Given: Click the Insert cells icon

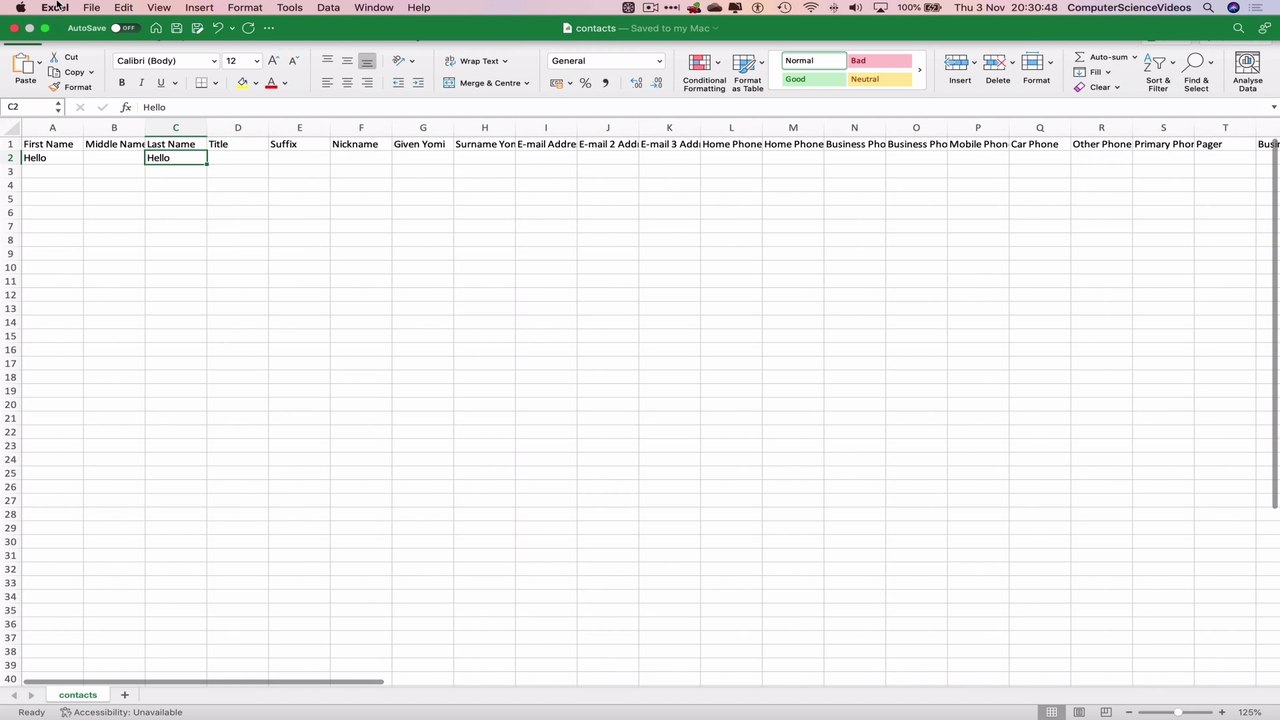Looking at the screenshot, I should (956, 63).
